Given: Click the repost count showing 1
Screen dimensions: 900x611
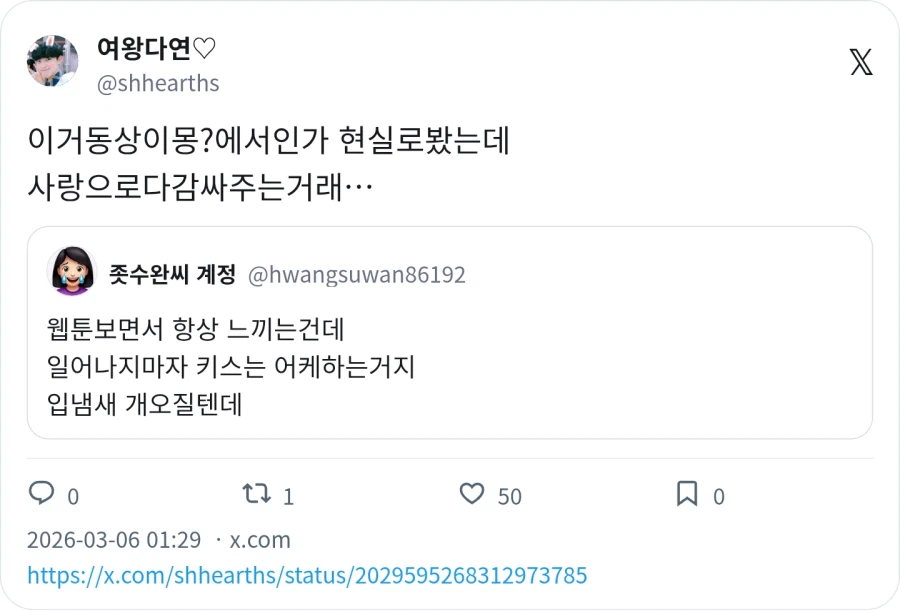Looking at the screenshot, I should click(x=287, y=494).
